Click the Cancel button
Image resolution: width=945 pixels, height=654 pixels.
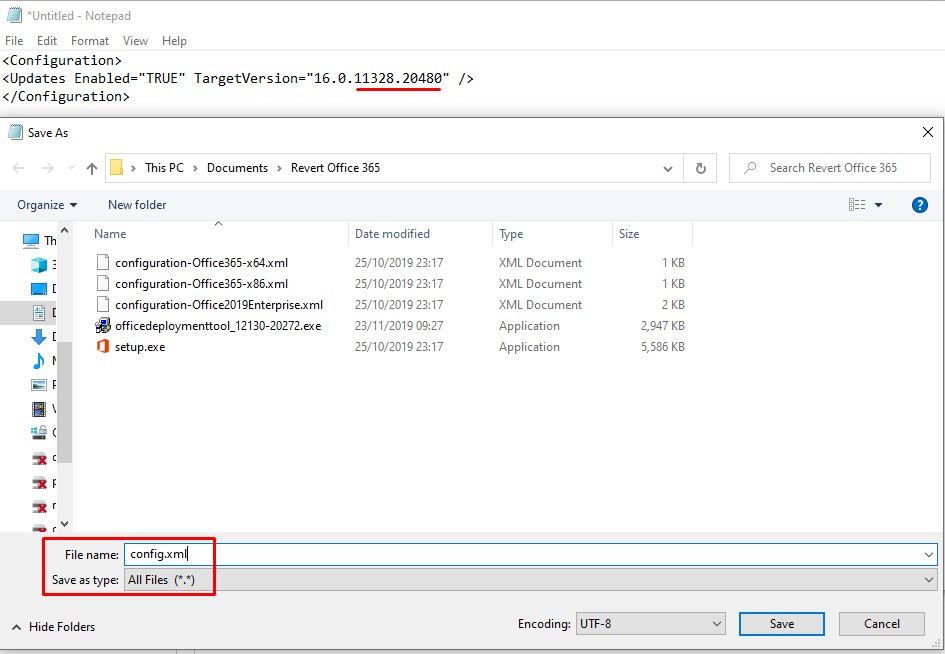881,623
